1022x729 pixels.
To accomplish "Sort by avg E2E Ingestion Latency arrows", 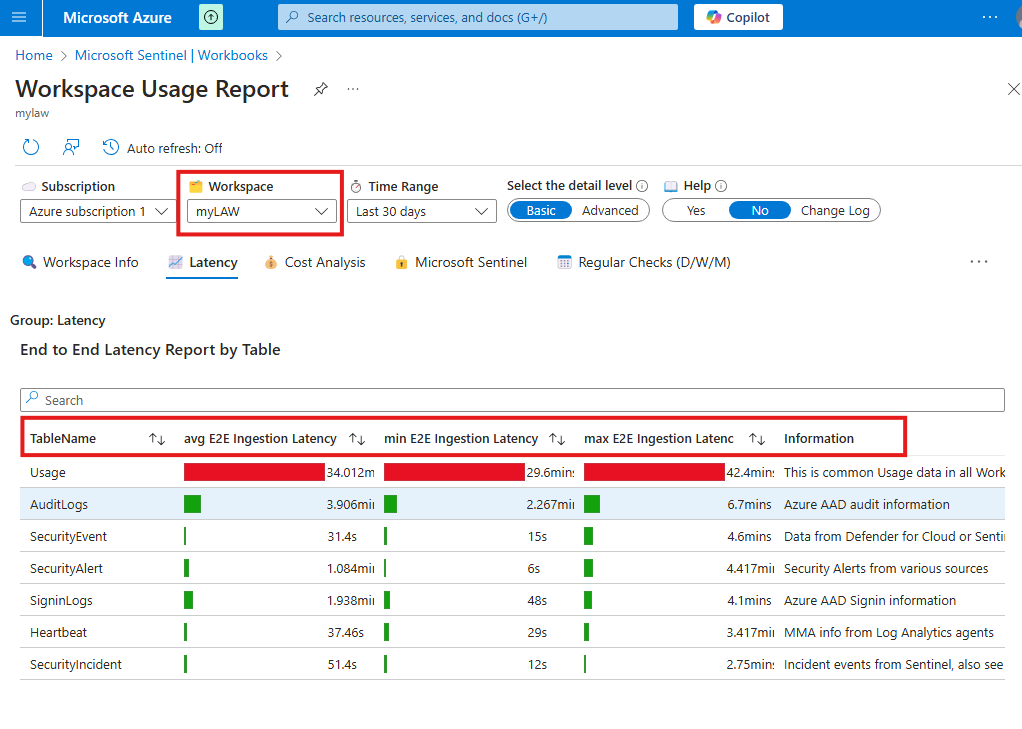I will point(357,439).
